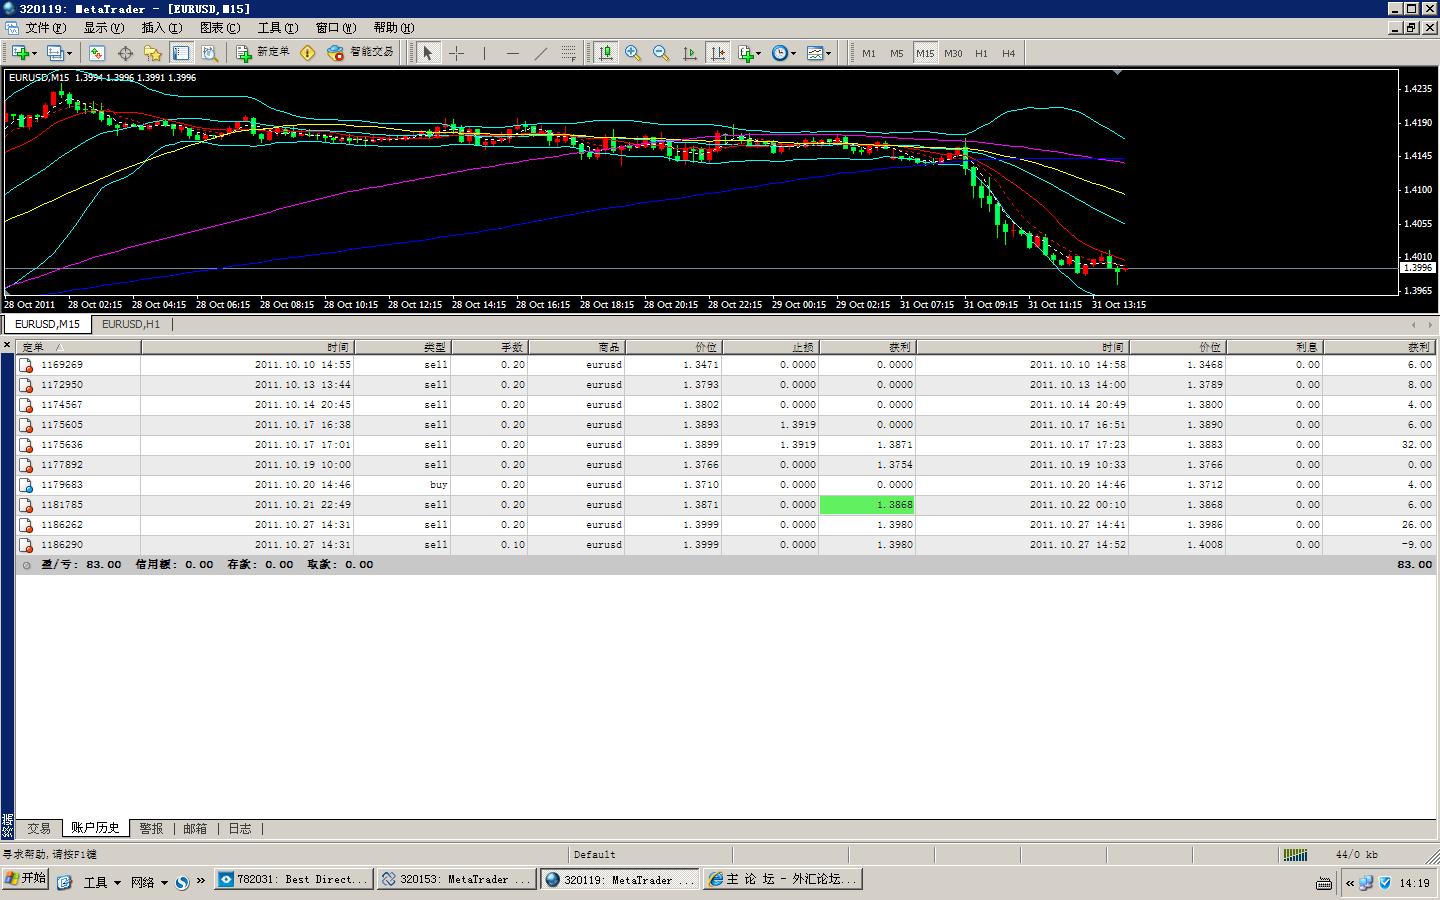This screenshot has height=900, width=1440.
Task: Click the zoom in magnifier icon
Action: click(633, 53)
